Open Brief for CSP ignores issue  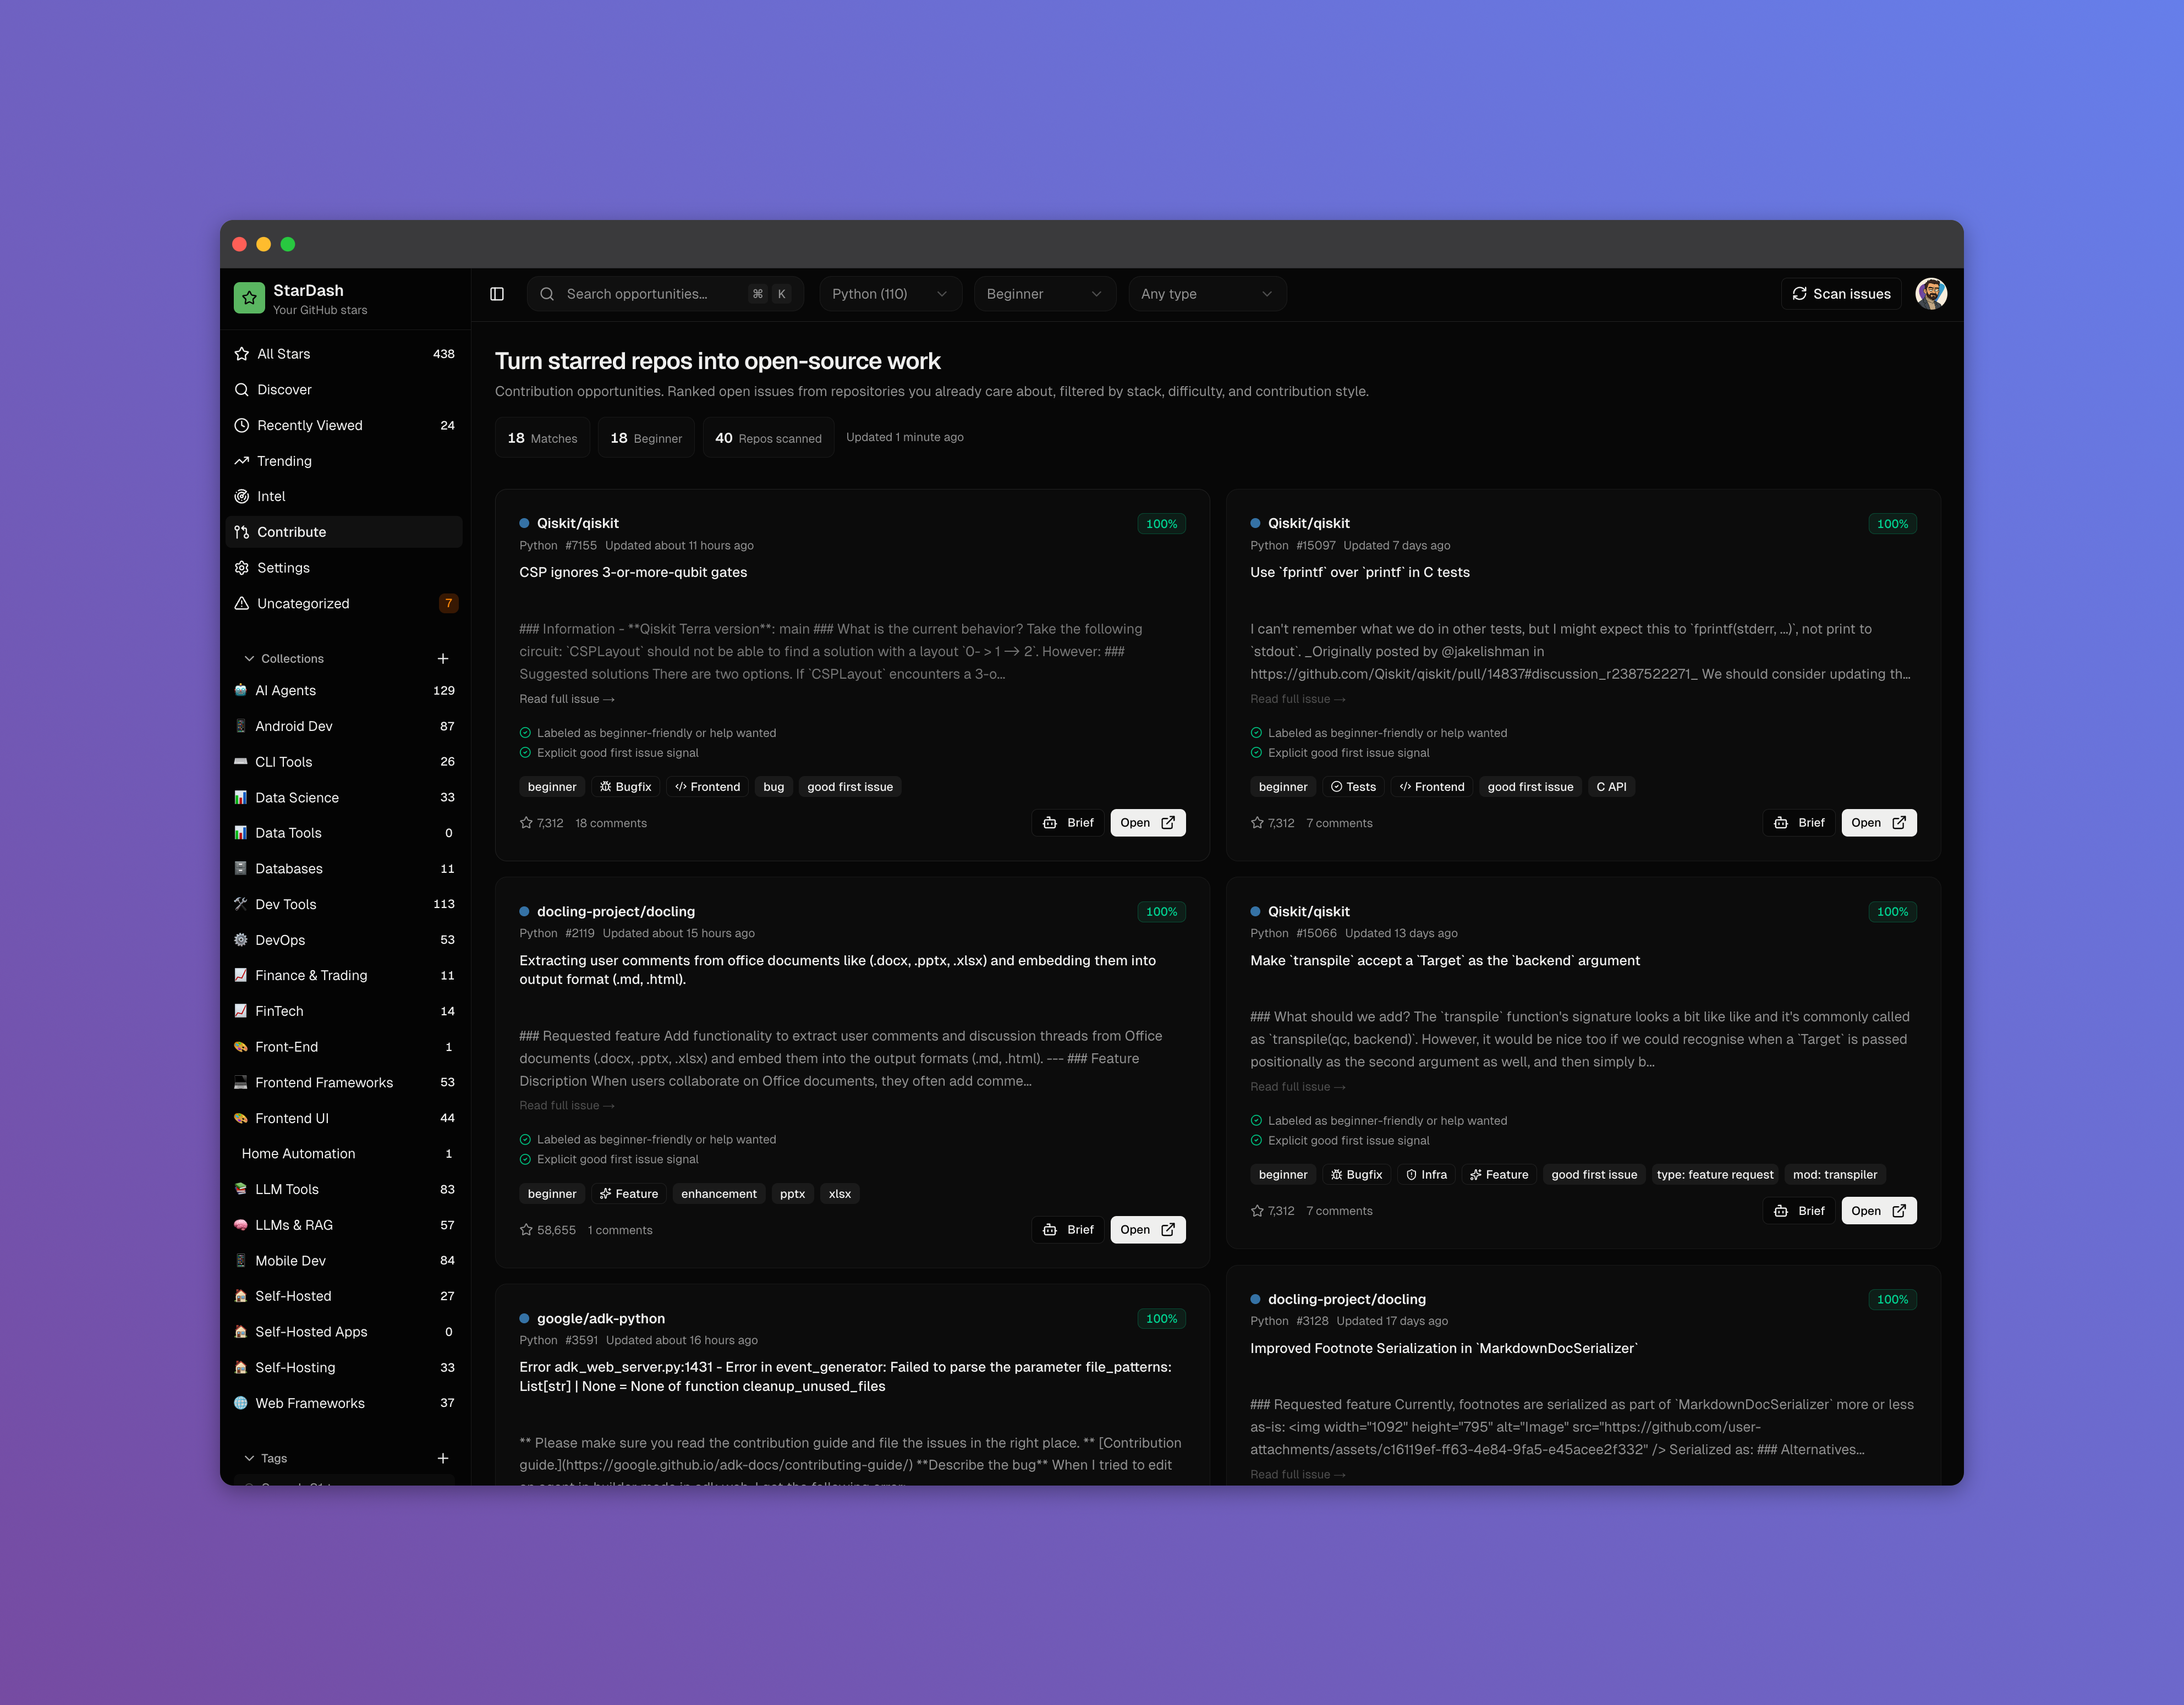[1068, 823]
